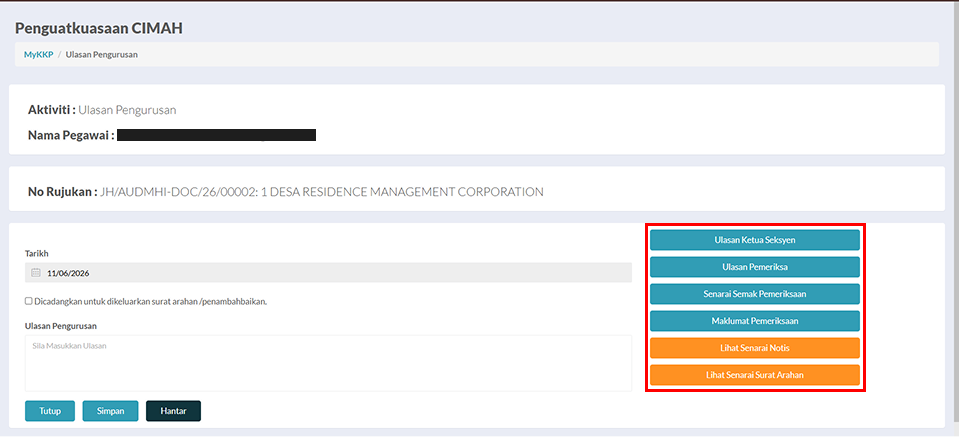Click the Penguatkuasaan CIMAH page heading
The image size is (959, 437).
(x=98, y=28)
